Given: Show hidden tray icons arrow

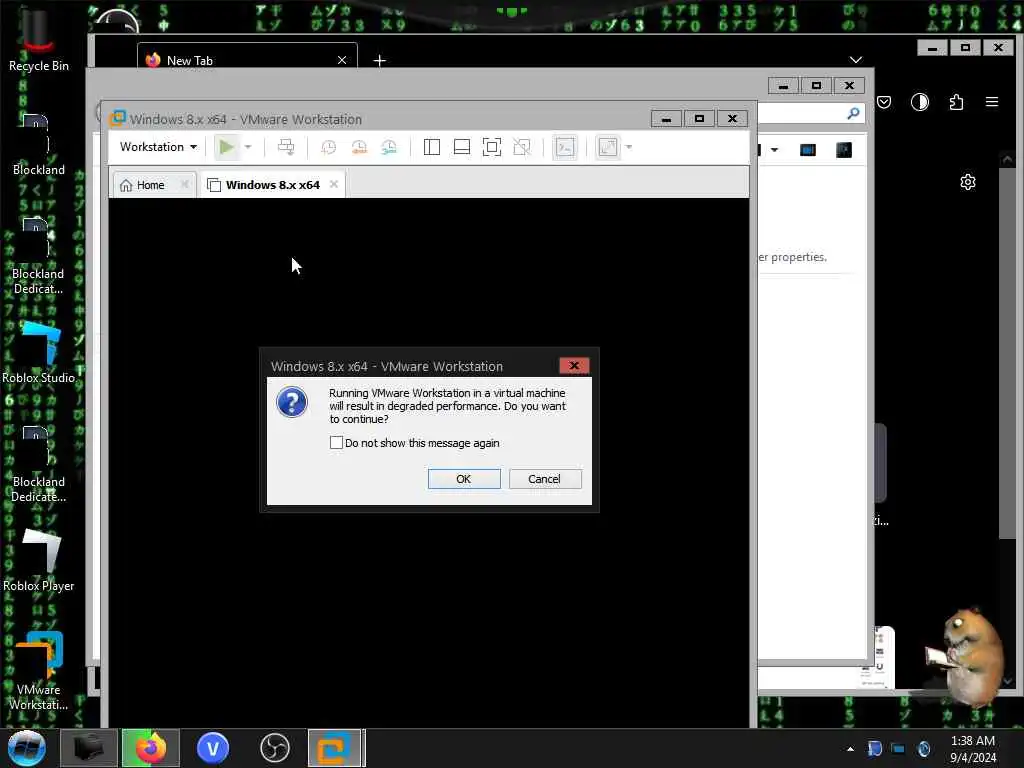Looking at the screenshot, I should click(x=850, y=749).
